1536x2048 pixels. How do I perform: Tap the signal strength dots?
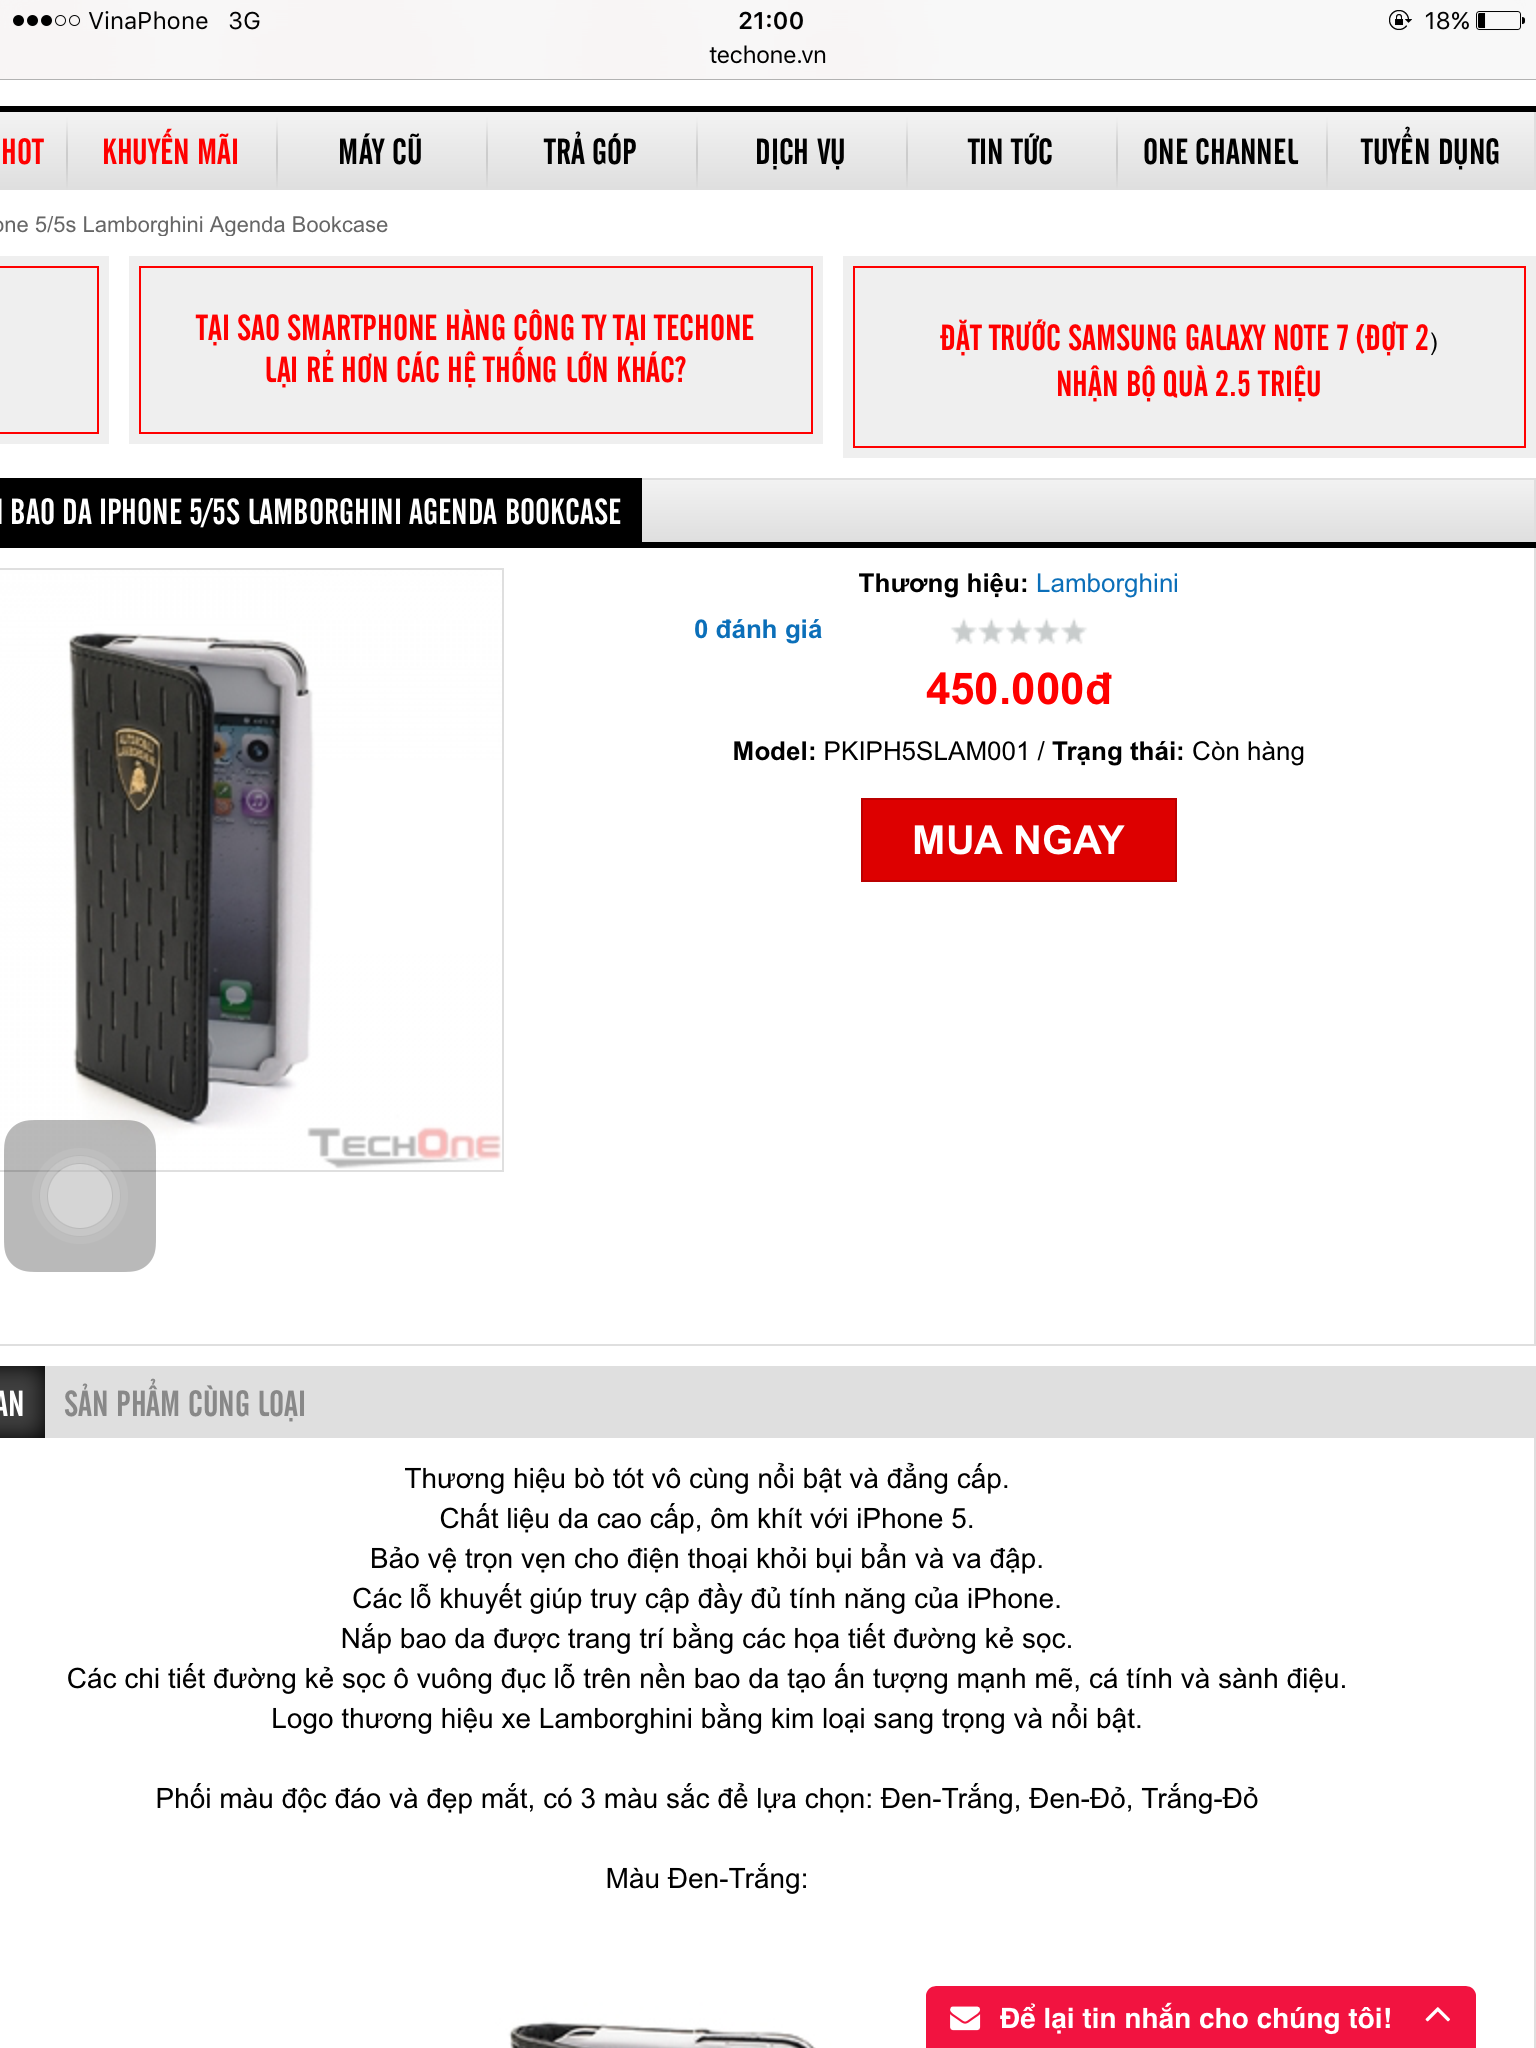pyautogui.click(x=45, y=21)
